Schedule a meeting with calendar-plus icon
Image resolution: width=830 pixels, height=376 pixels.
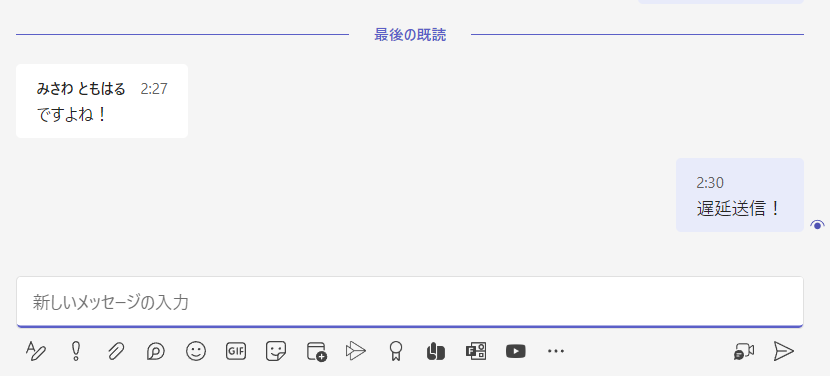point(317,351)
